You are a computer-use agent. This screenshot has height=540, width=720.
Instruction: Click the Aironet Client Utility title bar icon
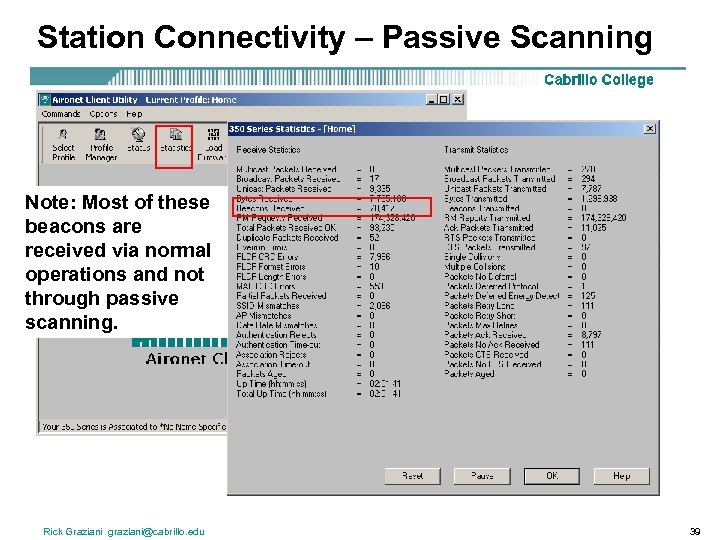45,99
